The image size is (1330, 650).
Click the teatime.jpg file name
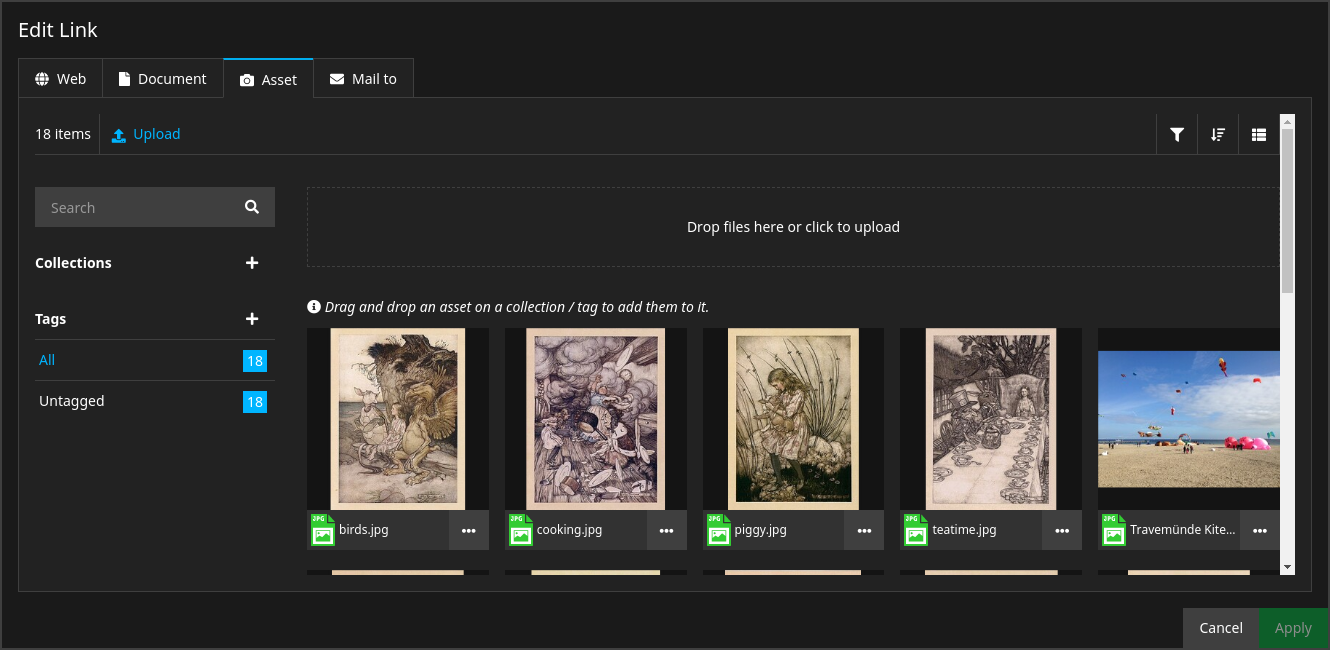[965, 530]
